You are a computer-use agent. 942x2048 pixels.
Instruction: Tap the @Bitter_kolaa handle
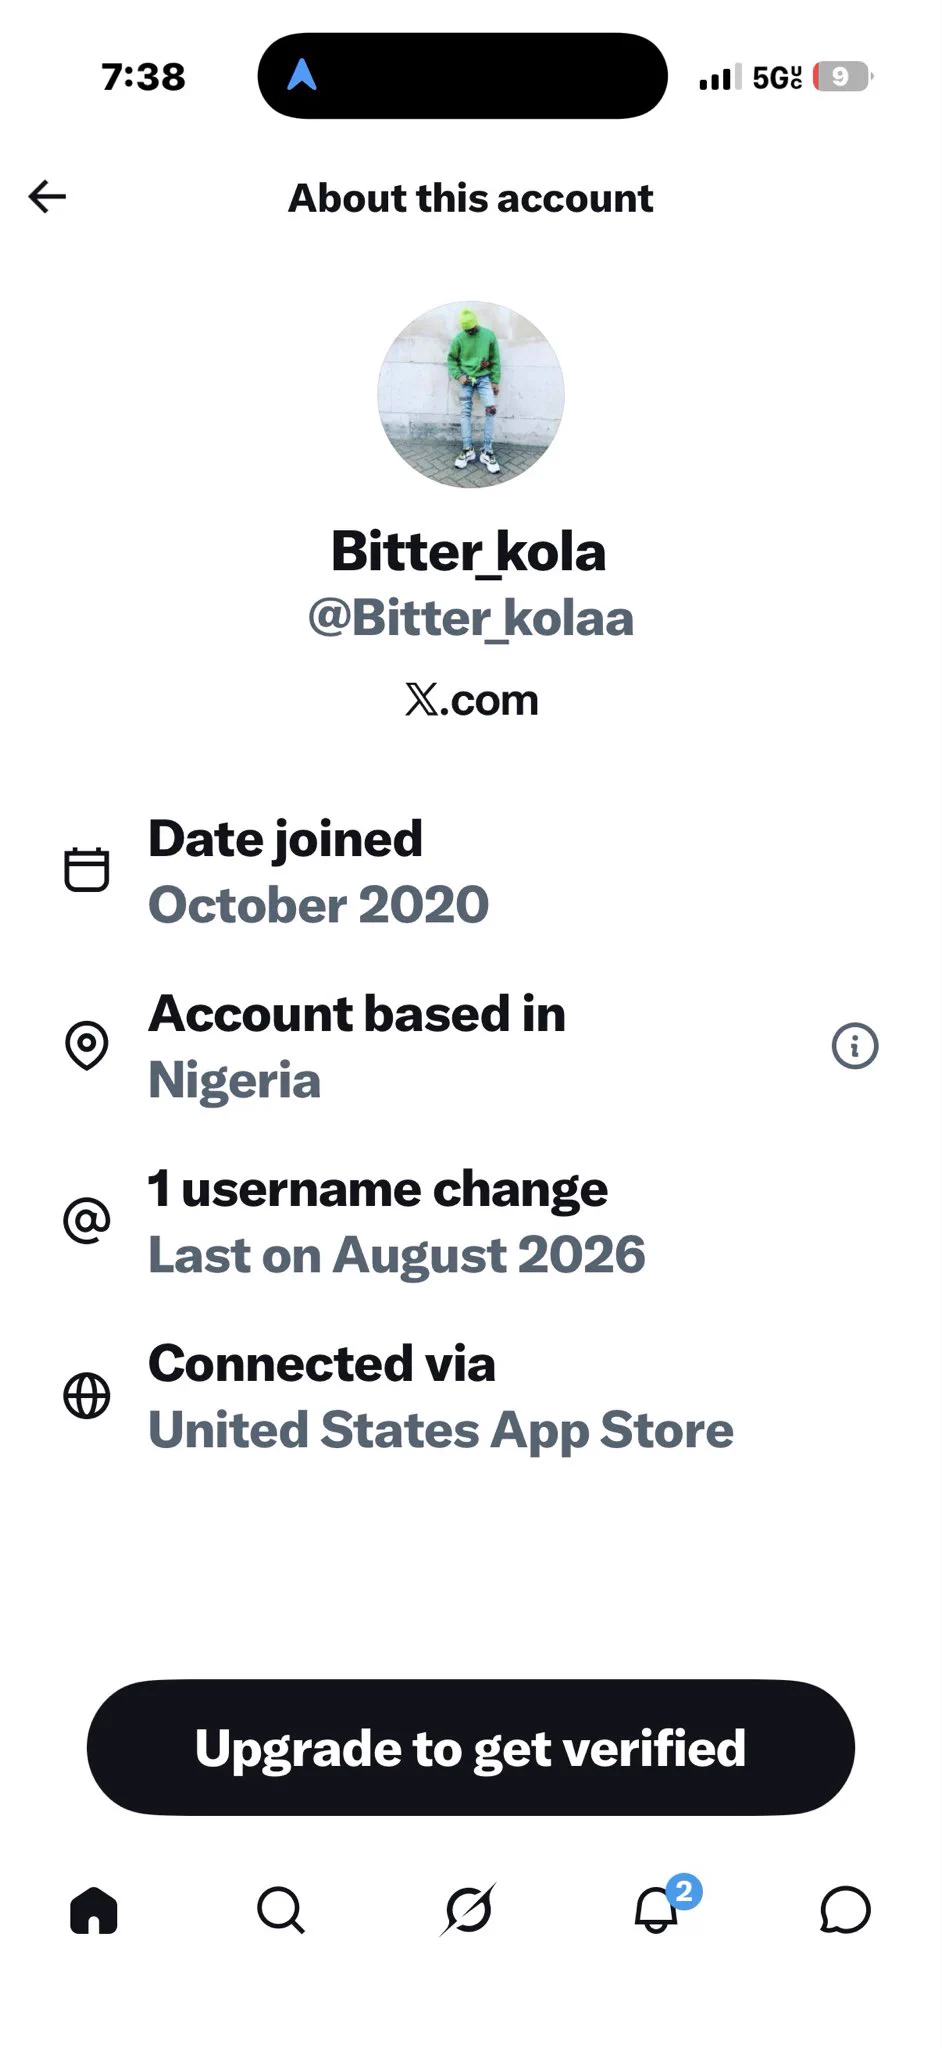(x=471, y=618)
